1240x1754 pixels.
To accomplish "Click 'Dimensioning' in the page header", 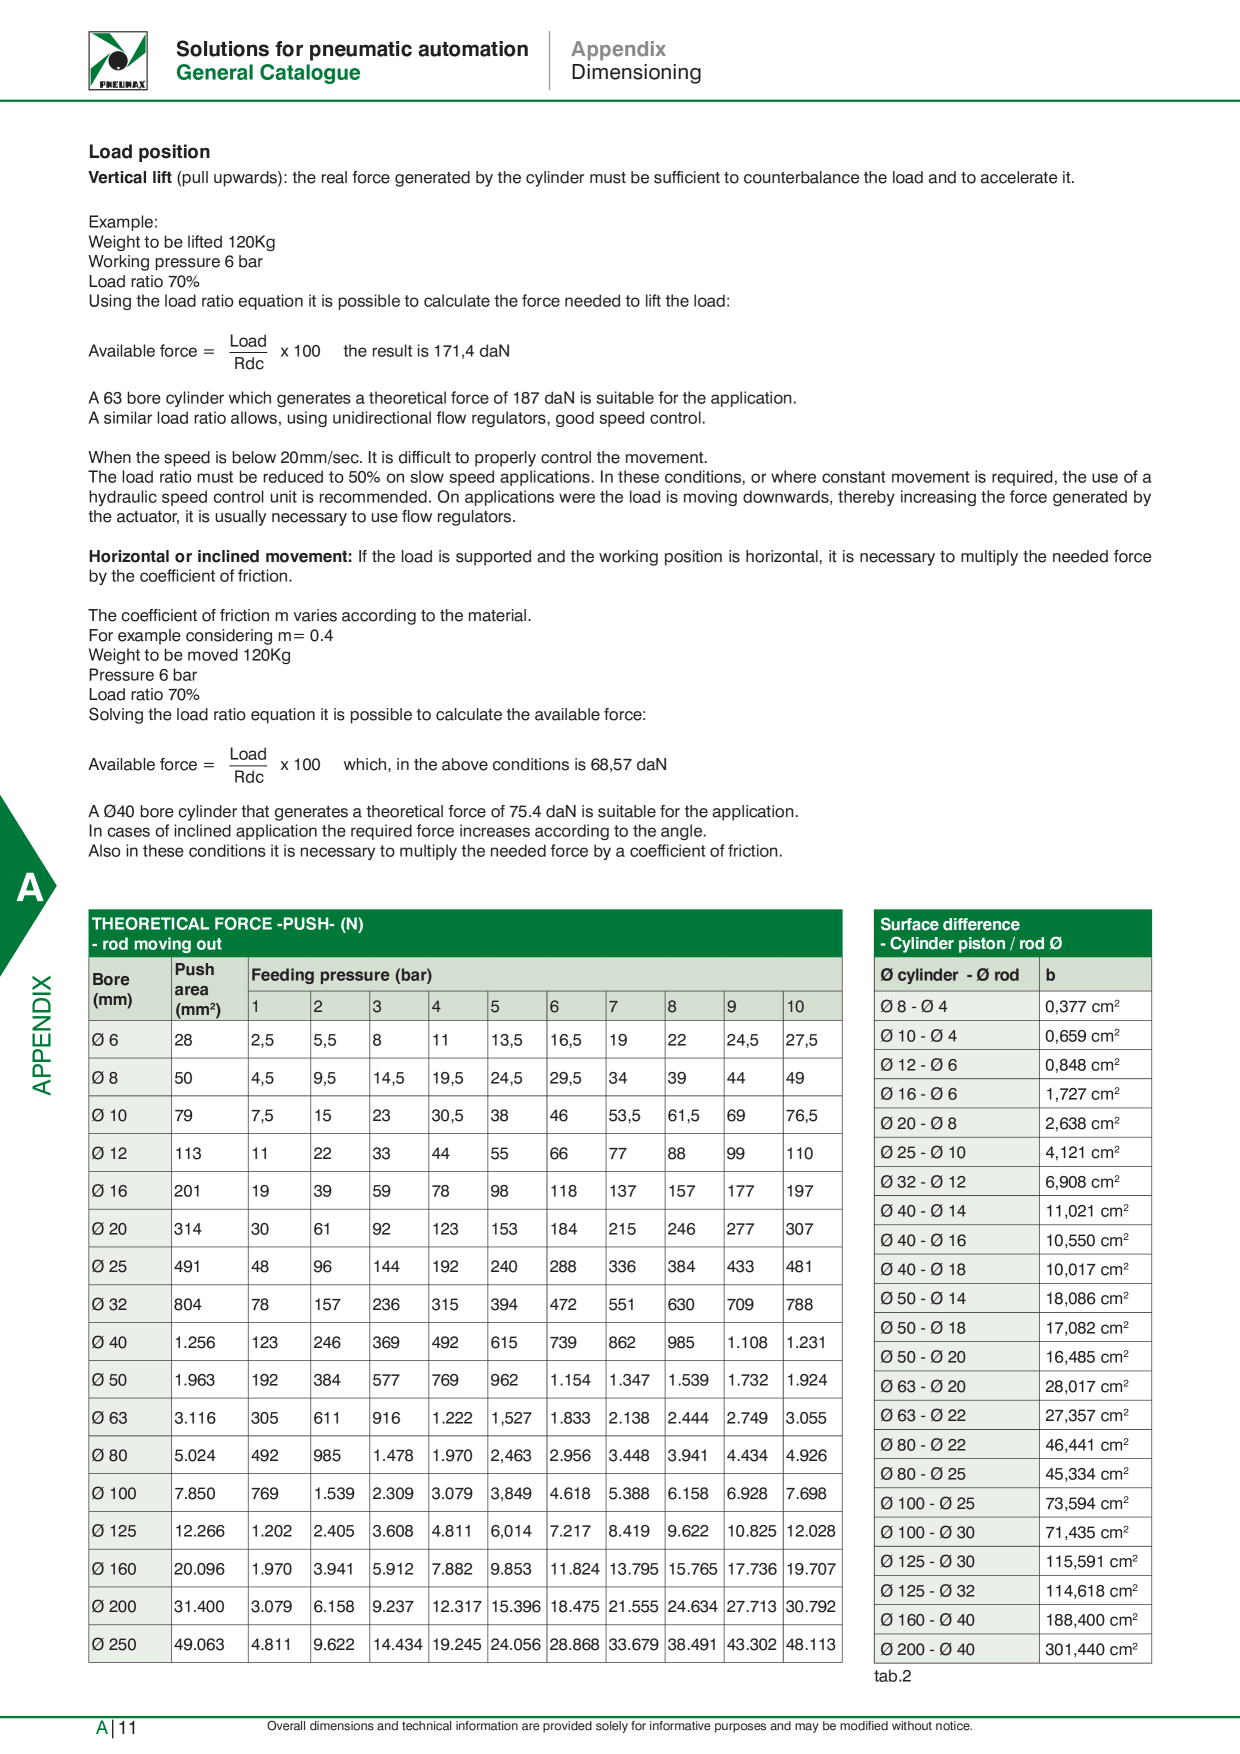I will coord(636,72).
